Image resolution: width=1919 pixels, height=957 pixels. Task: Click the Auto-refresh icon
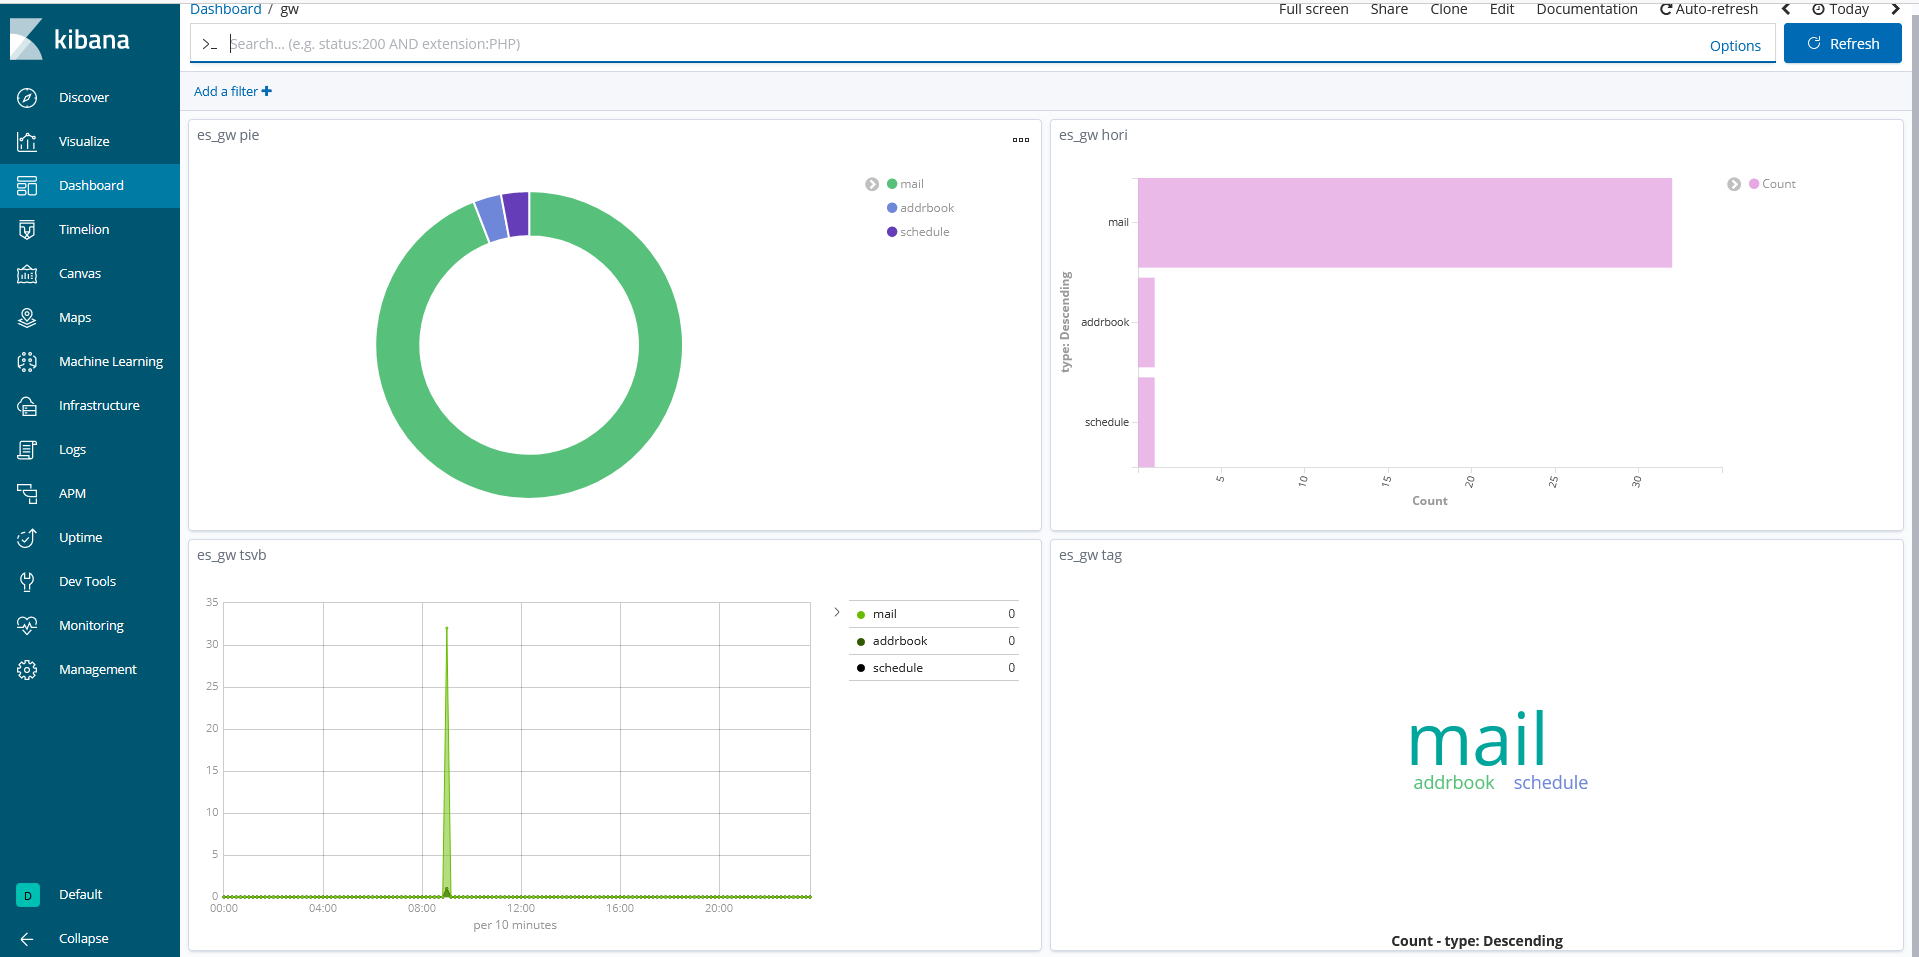tap(1666, 9)
